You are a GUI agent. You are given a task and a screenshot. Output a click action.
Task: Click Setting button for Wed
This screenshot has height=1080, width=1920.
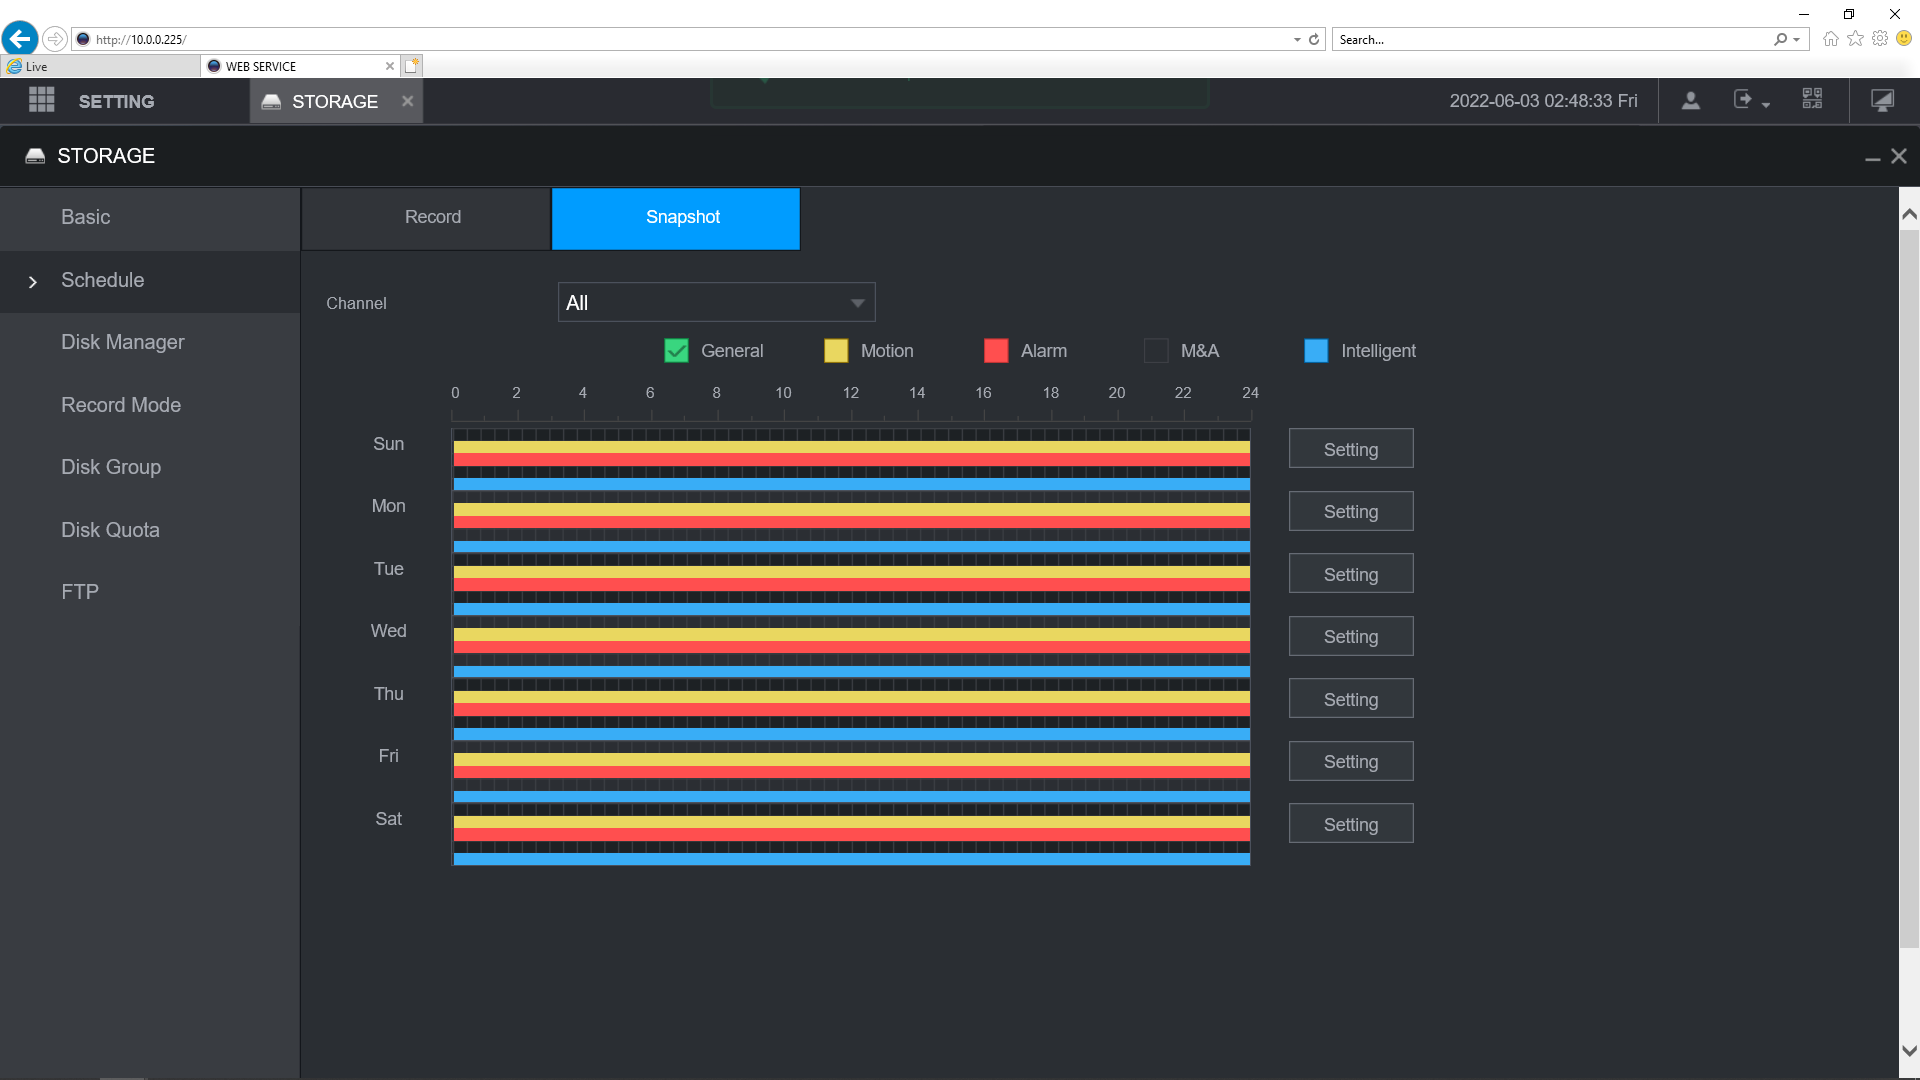point(1351,636)
